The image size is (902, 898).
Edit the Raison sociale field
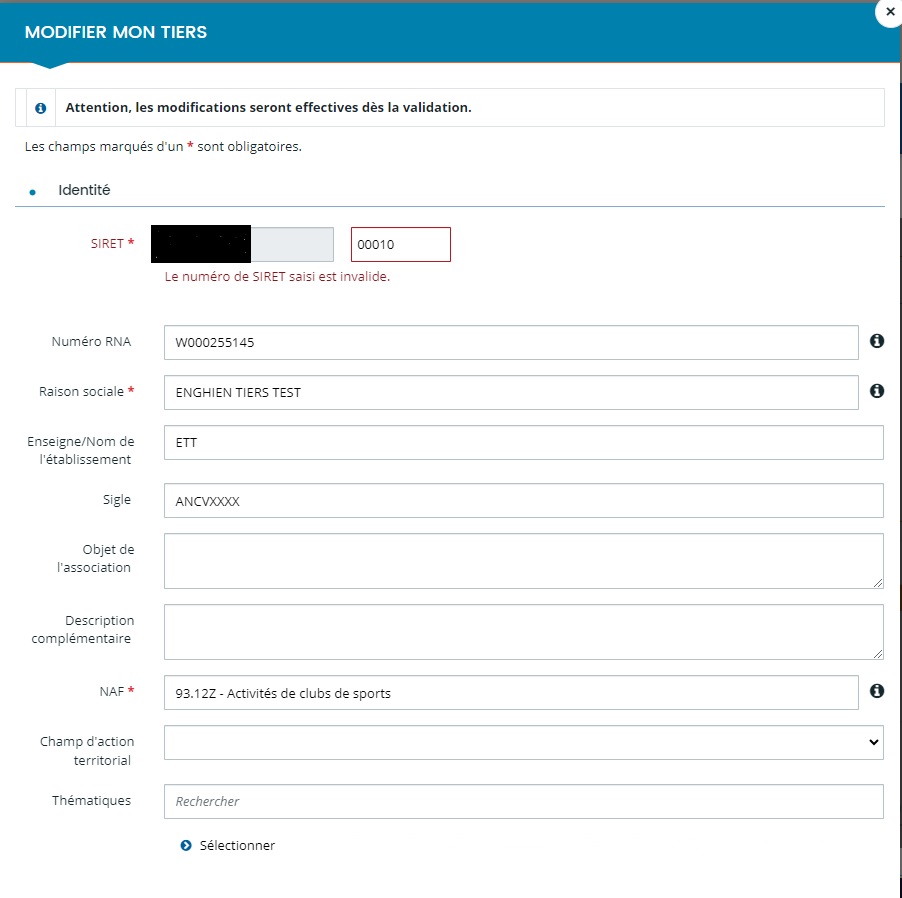coord(511,392)
